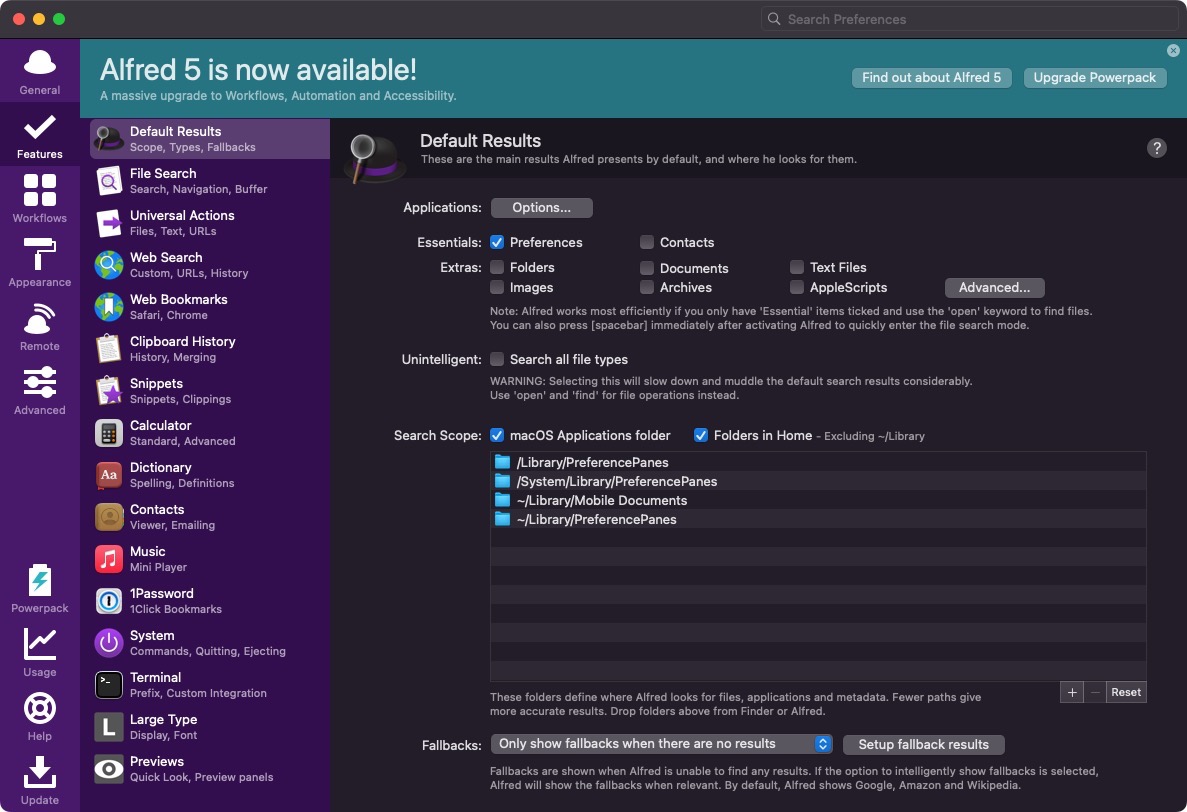Select the ~/Library/Mobile Documents folder row
This screenshot has width=1187, height=812.
pos(818,500)
